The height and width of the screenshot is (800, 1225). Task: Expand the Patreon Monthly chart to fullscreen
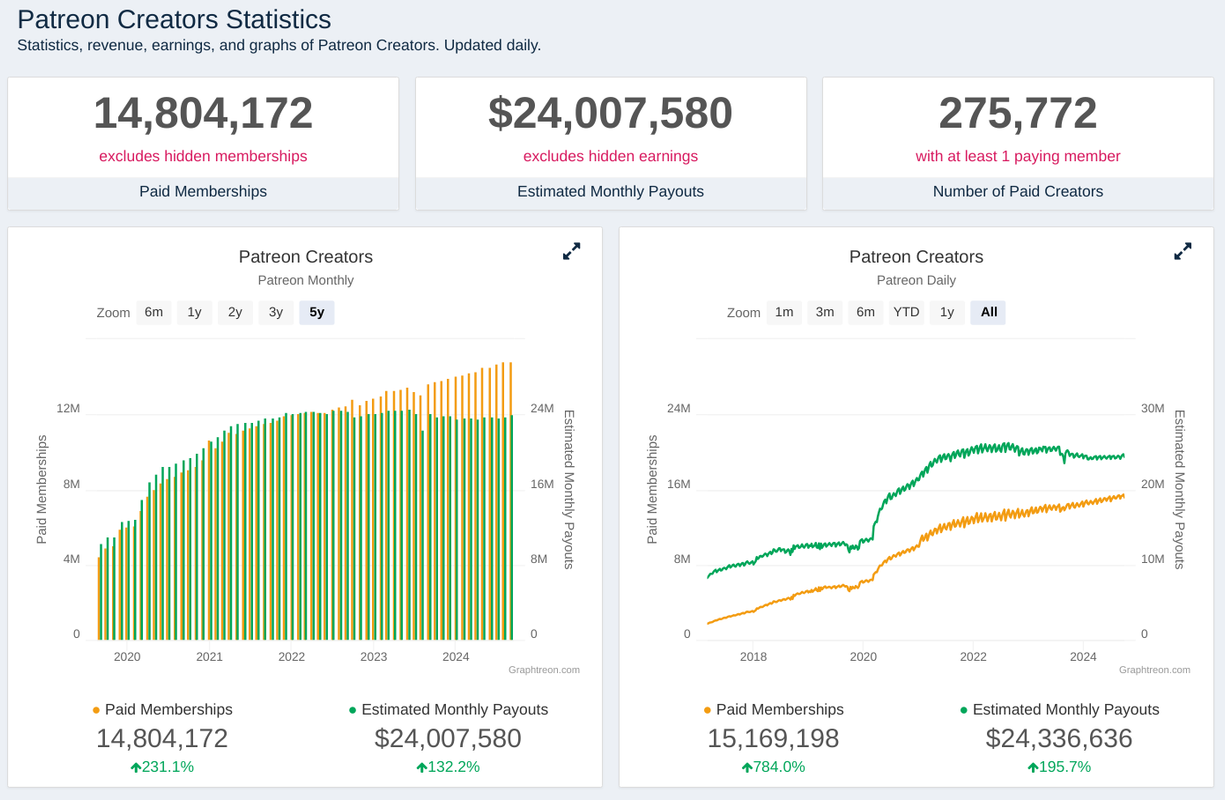click(571, 252)
